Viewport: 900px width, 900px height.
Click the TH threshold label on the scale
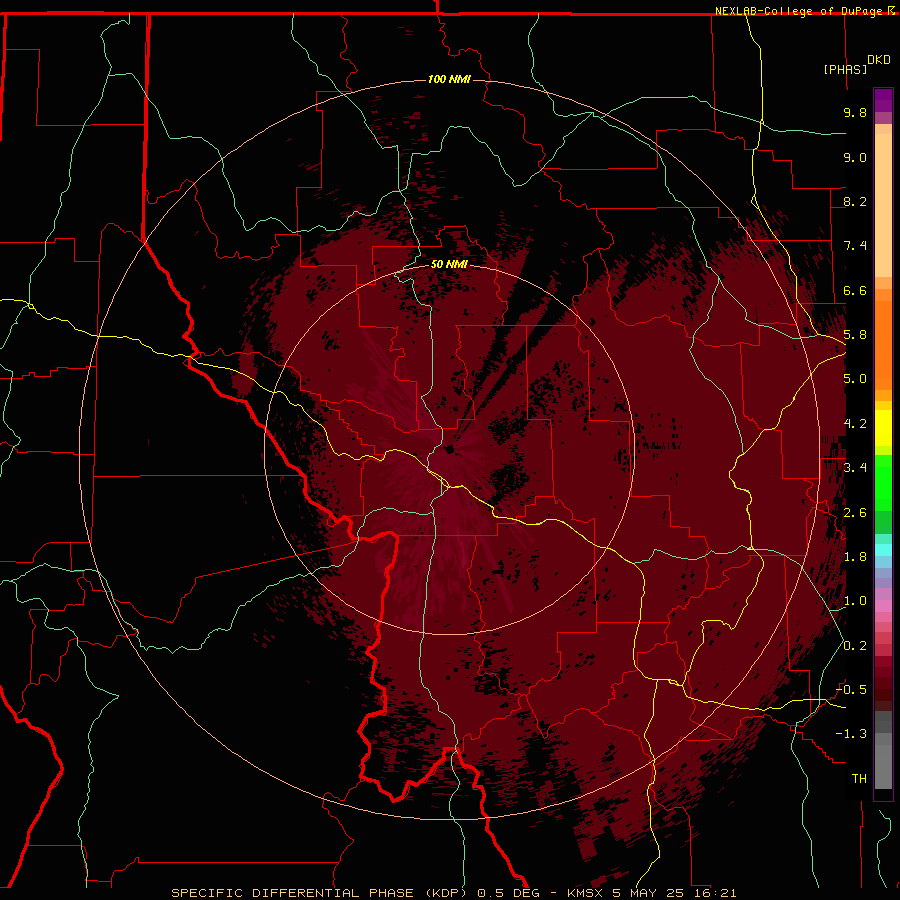[x=859, y=778]
